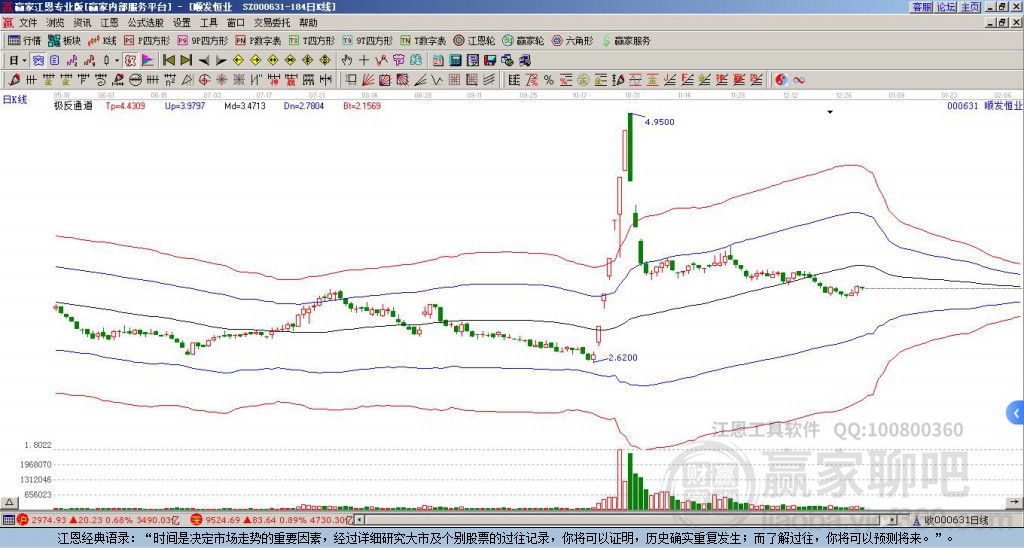
Task: Open the 行情 market quotes view
Action: click(24, 40)
